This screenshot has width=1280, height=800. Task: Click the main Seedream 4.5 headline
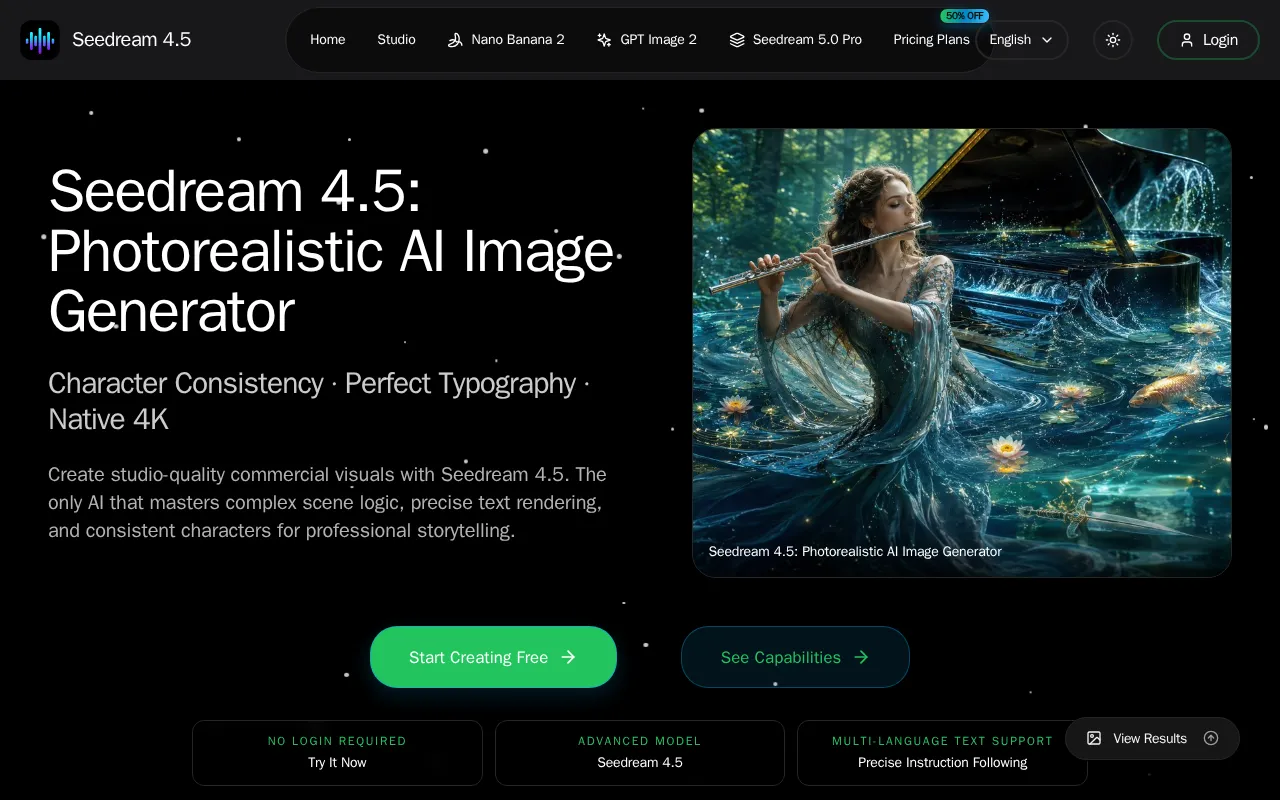pos(331,251)
